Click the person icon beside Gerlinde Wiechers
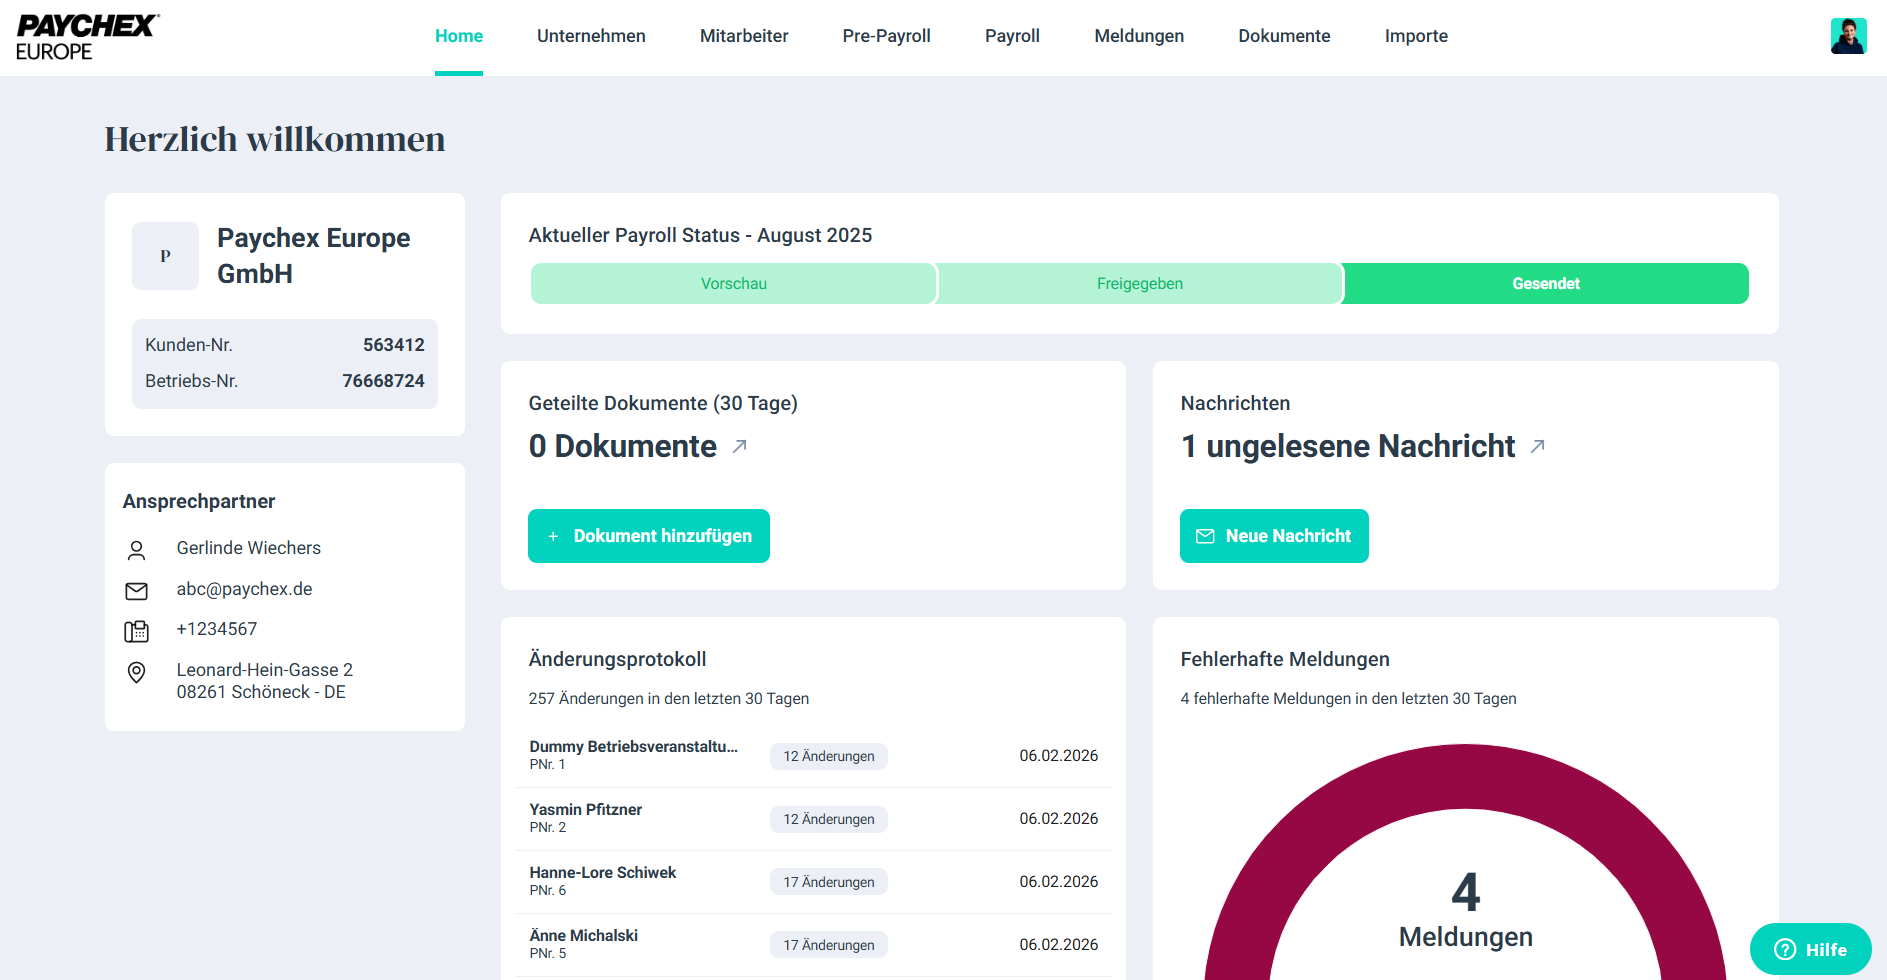Image resolution: width=1887 pixels, height=980 pixels. 137,550
